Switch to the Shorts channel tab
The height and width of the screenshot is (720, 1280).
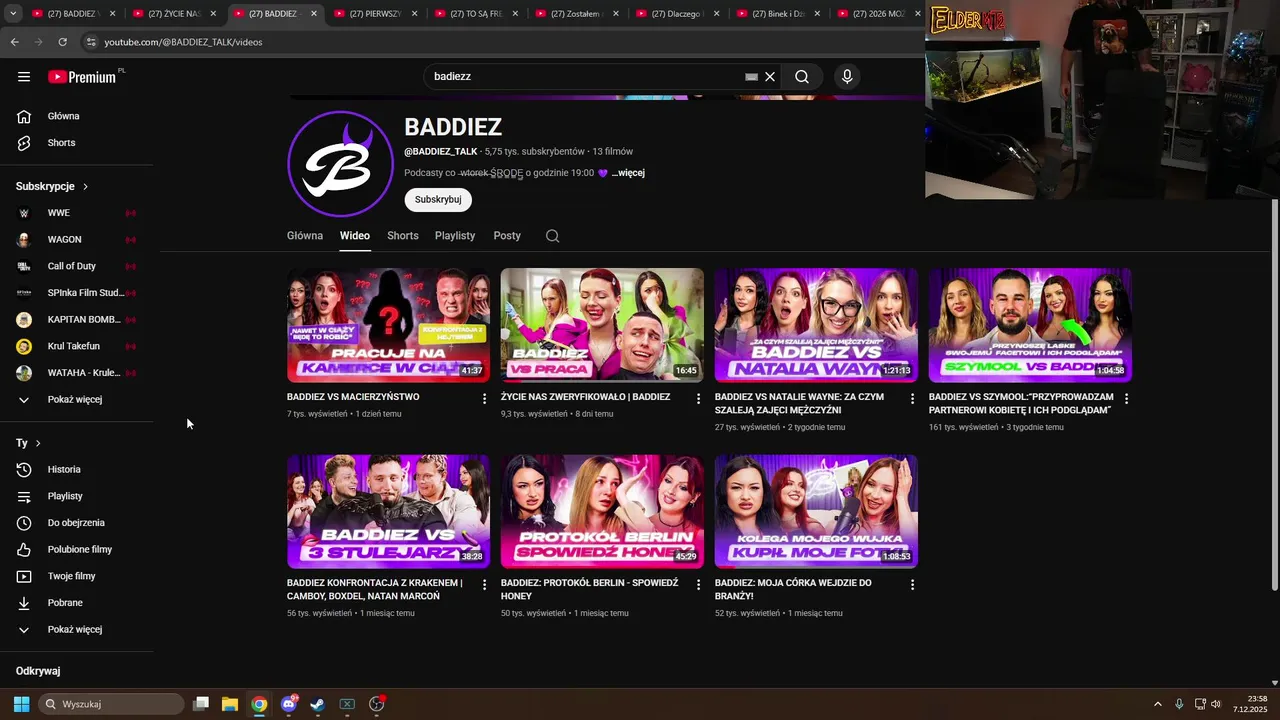click(x=403, y=236)
